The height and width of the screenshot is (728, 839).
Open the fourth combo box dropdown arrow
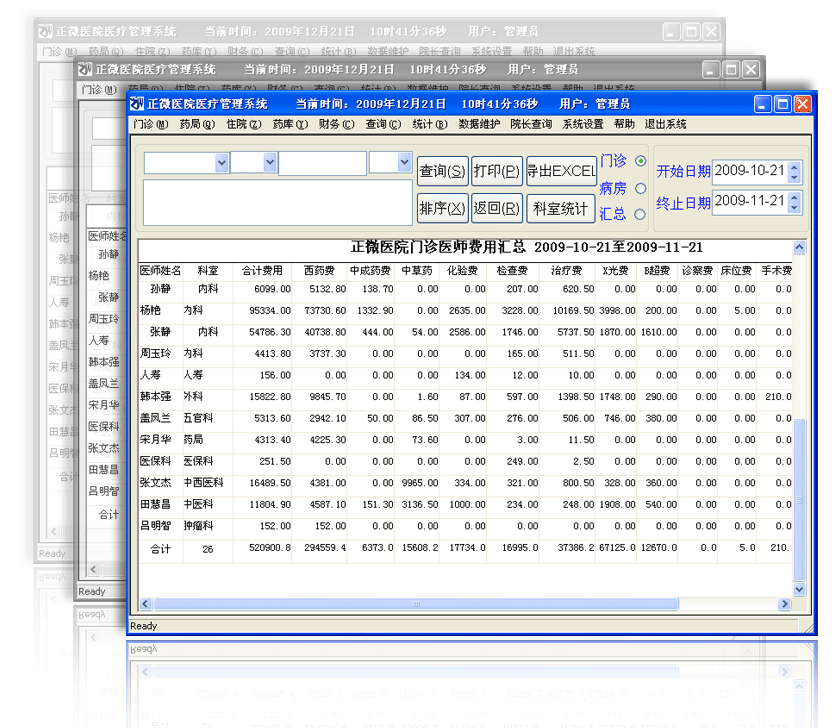405,162
